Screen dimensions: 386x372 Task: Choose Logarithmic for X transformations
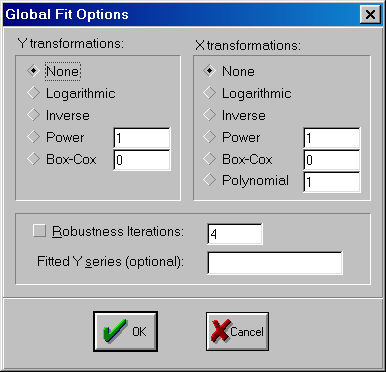click(x=209, y=93)
